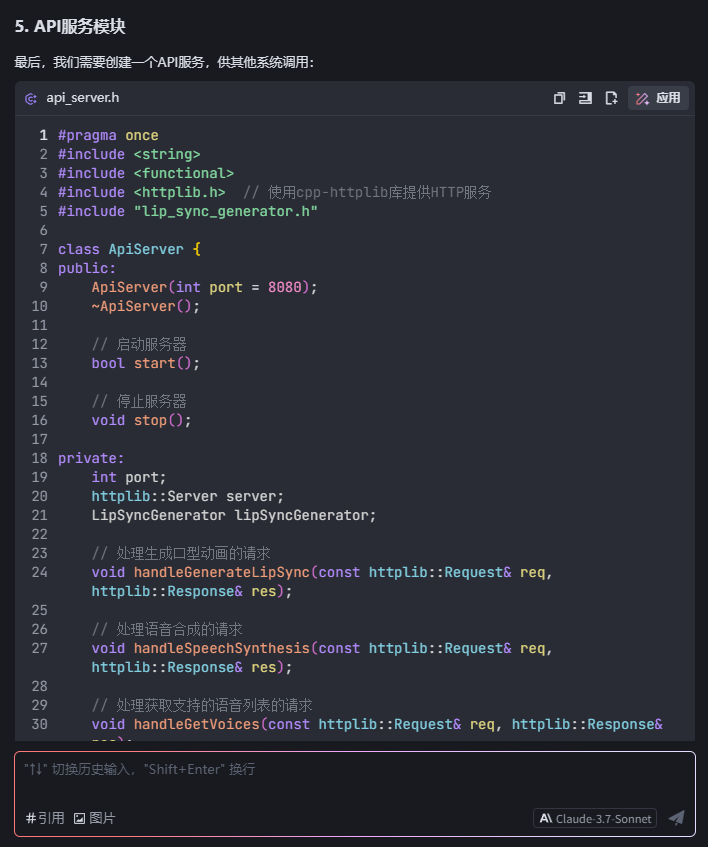Click the create new file icon

coord(611,98)
